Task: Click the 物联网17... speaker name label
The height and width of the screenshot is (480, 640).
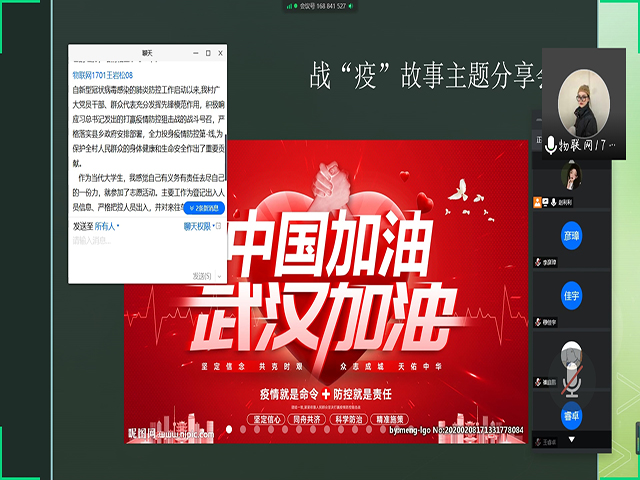Action: click(587, 145)
